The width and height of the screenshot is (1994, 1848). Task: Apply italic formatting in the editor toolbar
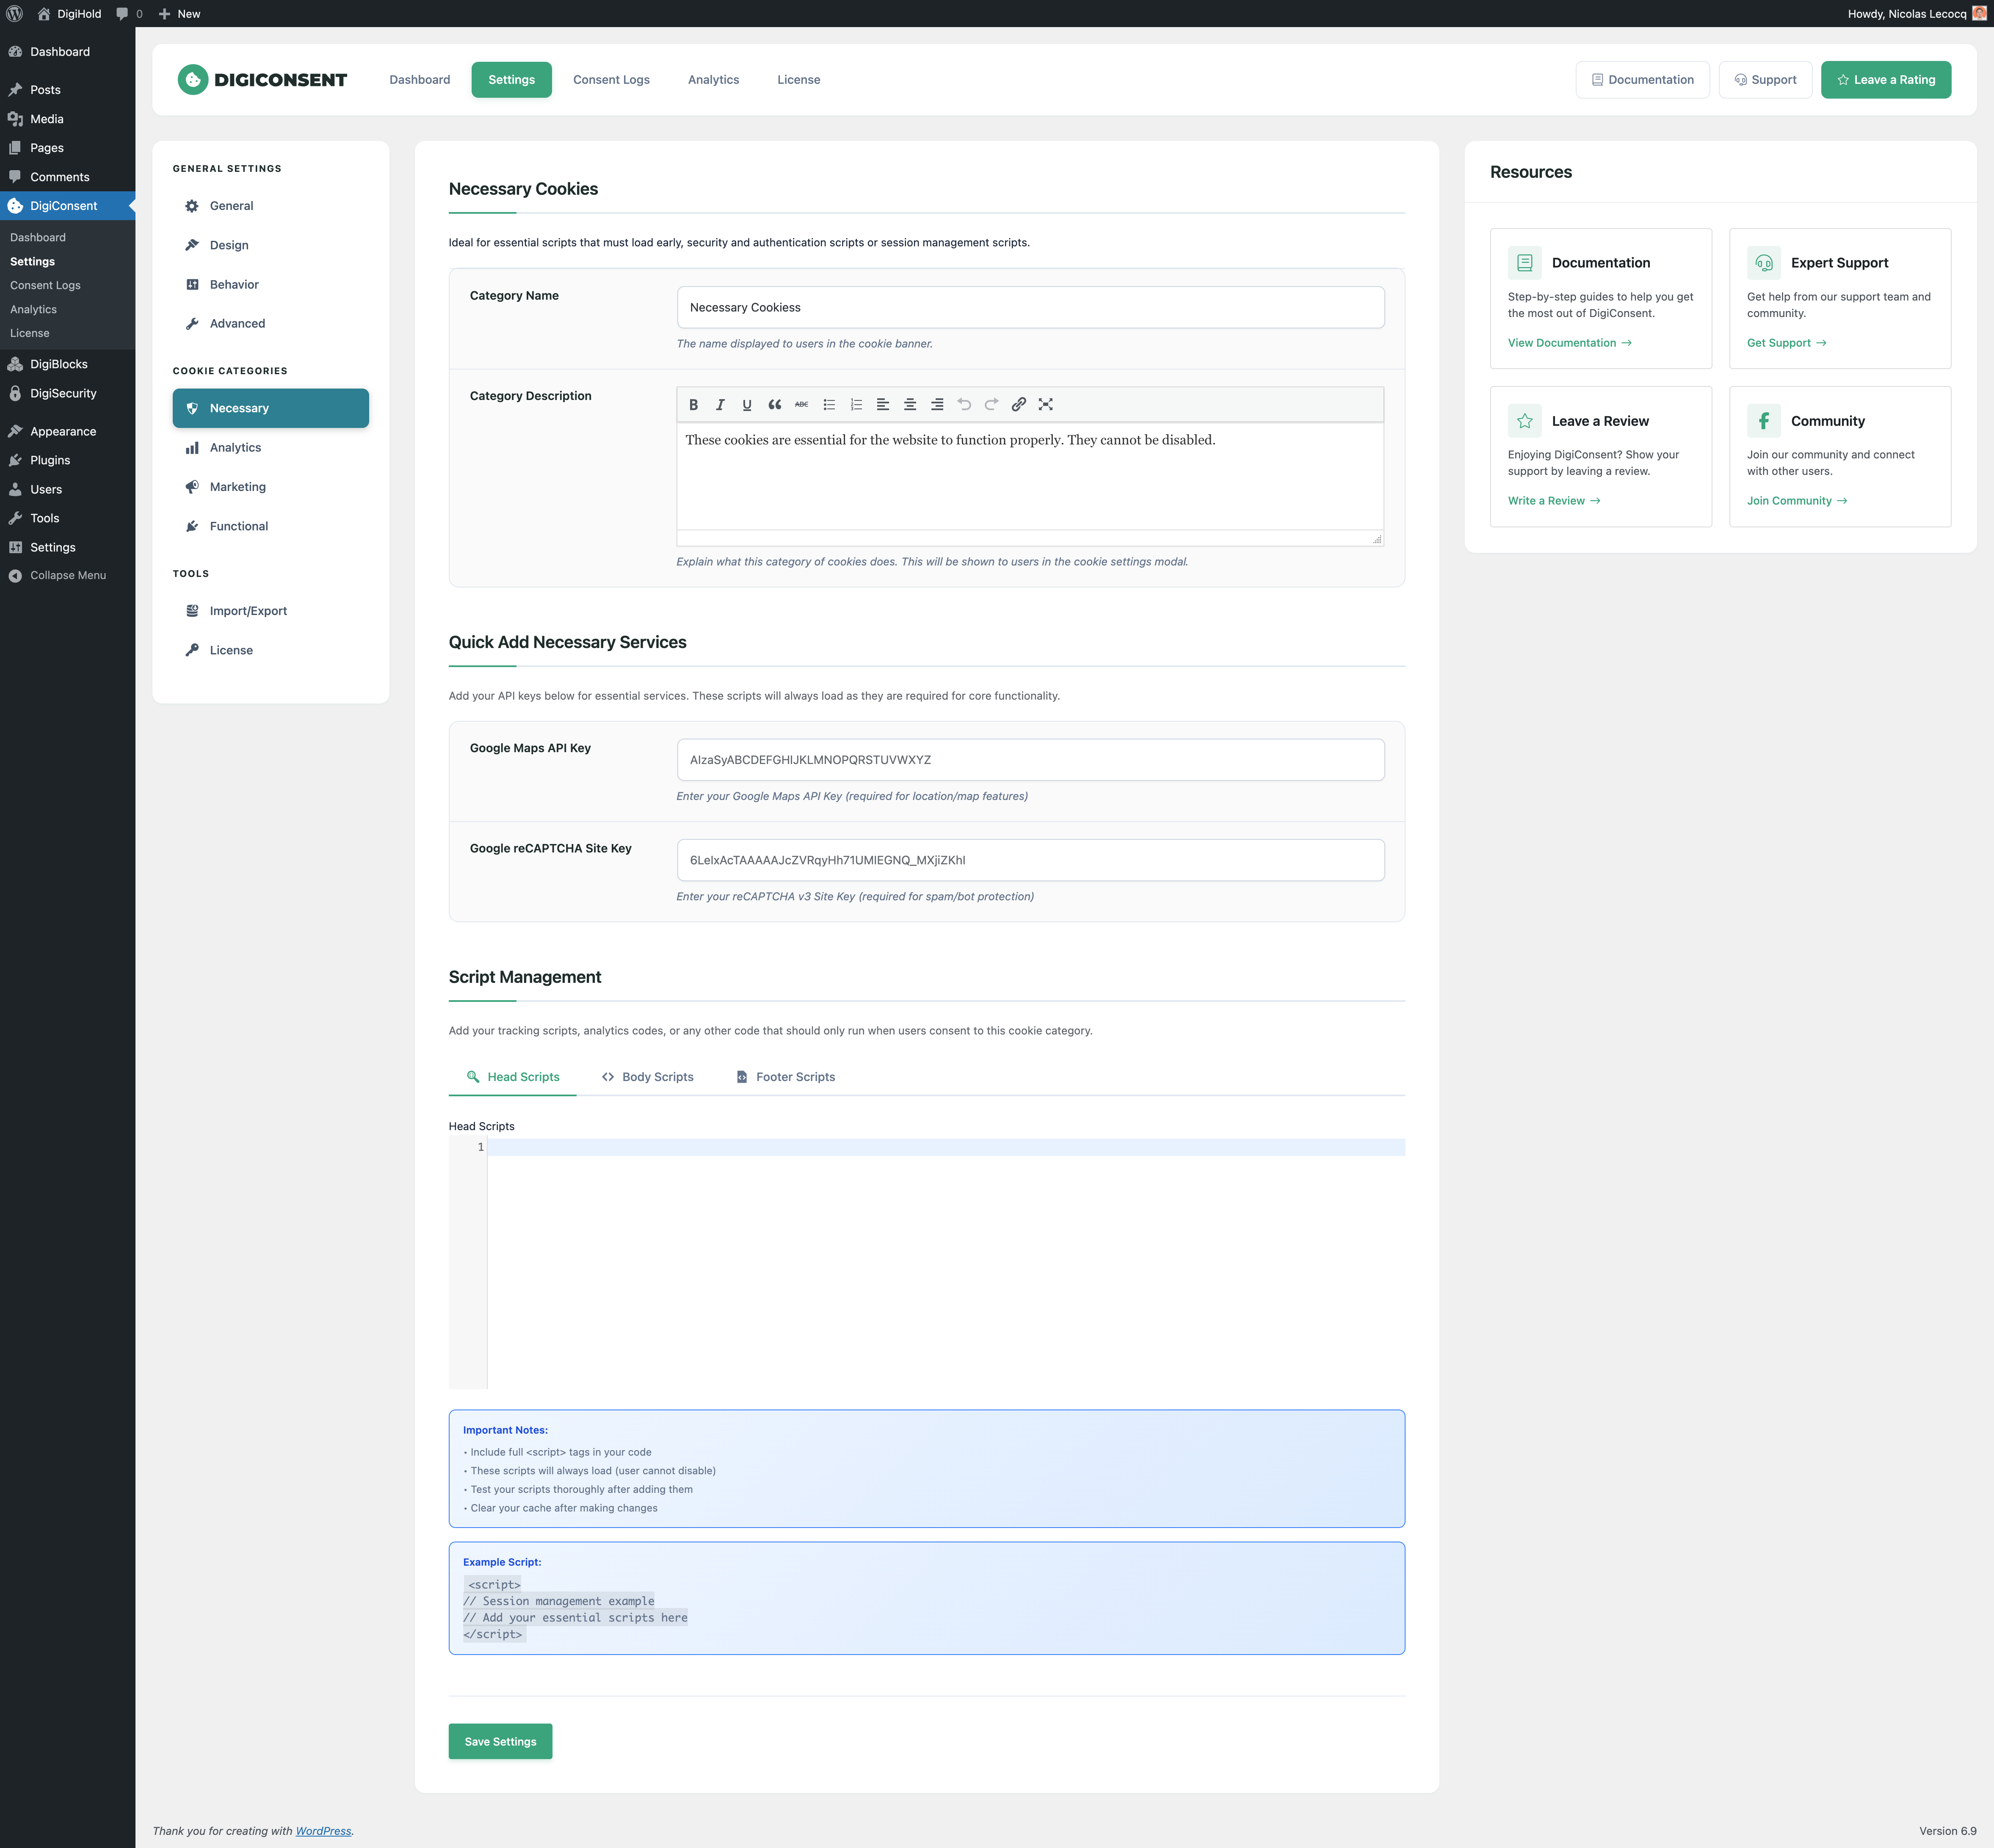pos(720,405)
